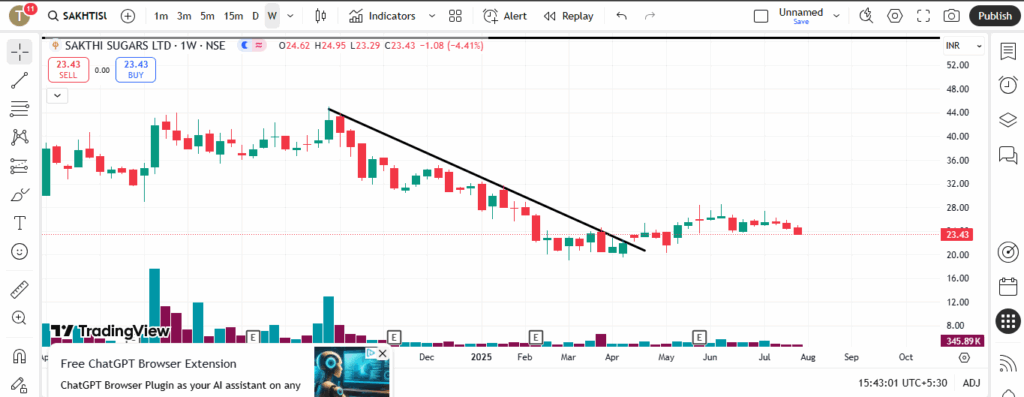
Task: Undo the last chart action
Action: tap(622, 16)
